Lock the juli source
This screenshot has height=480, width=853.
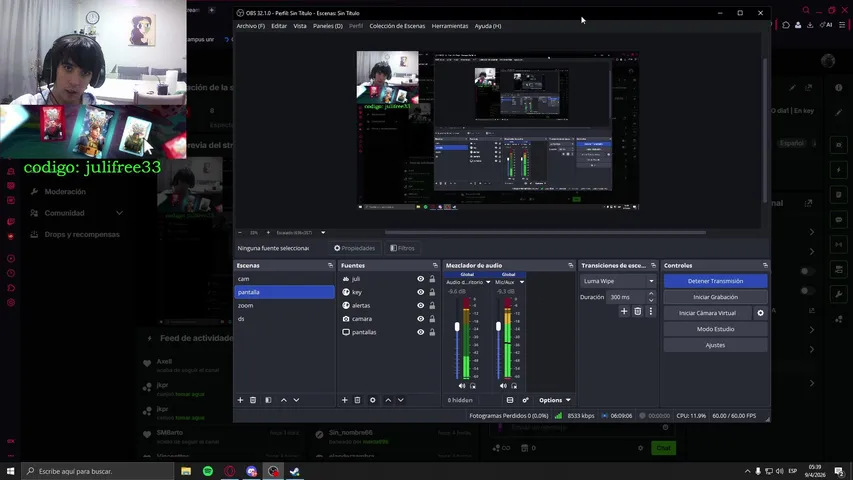[x=432, y=279]
